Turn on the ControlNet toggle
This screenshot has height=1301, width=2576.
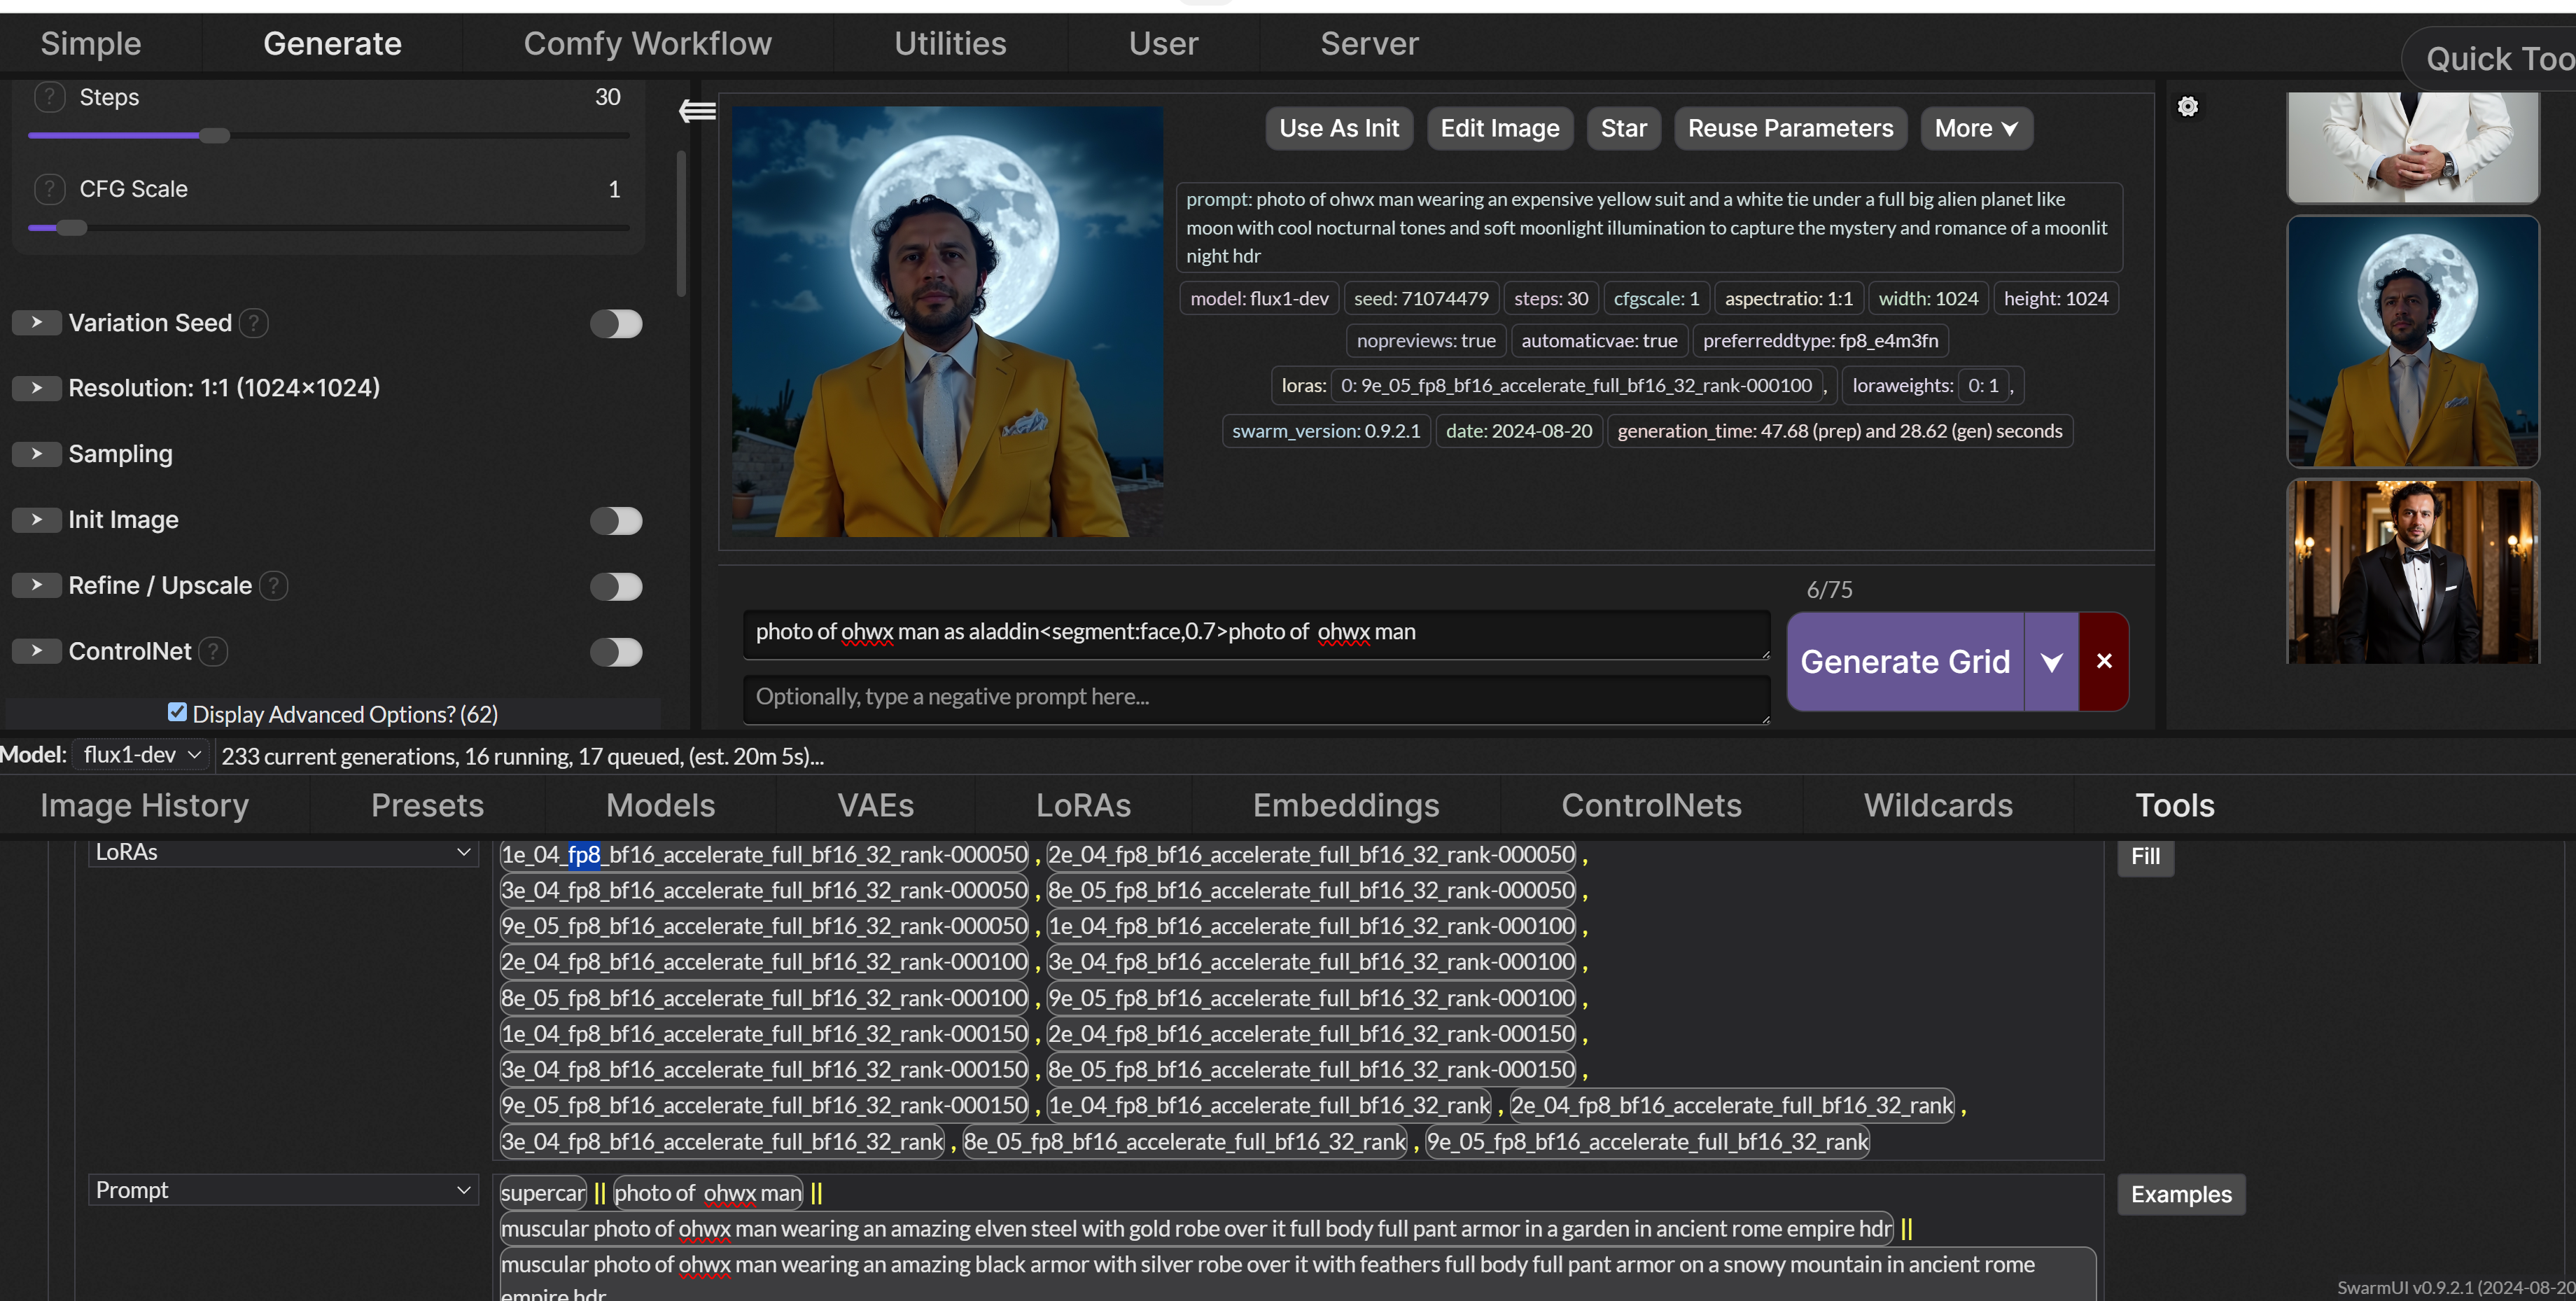[x=615, y=652]
